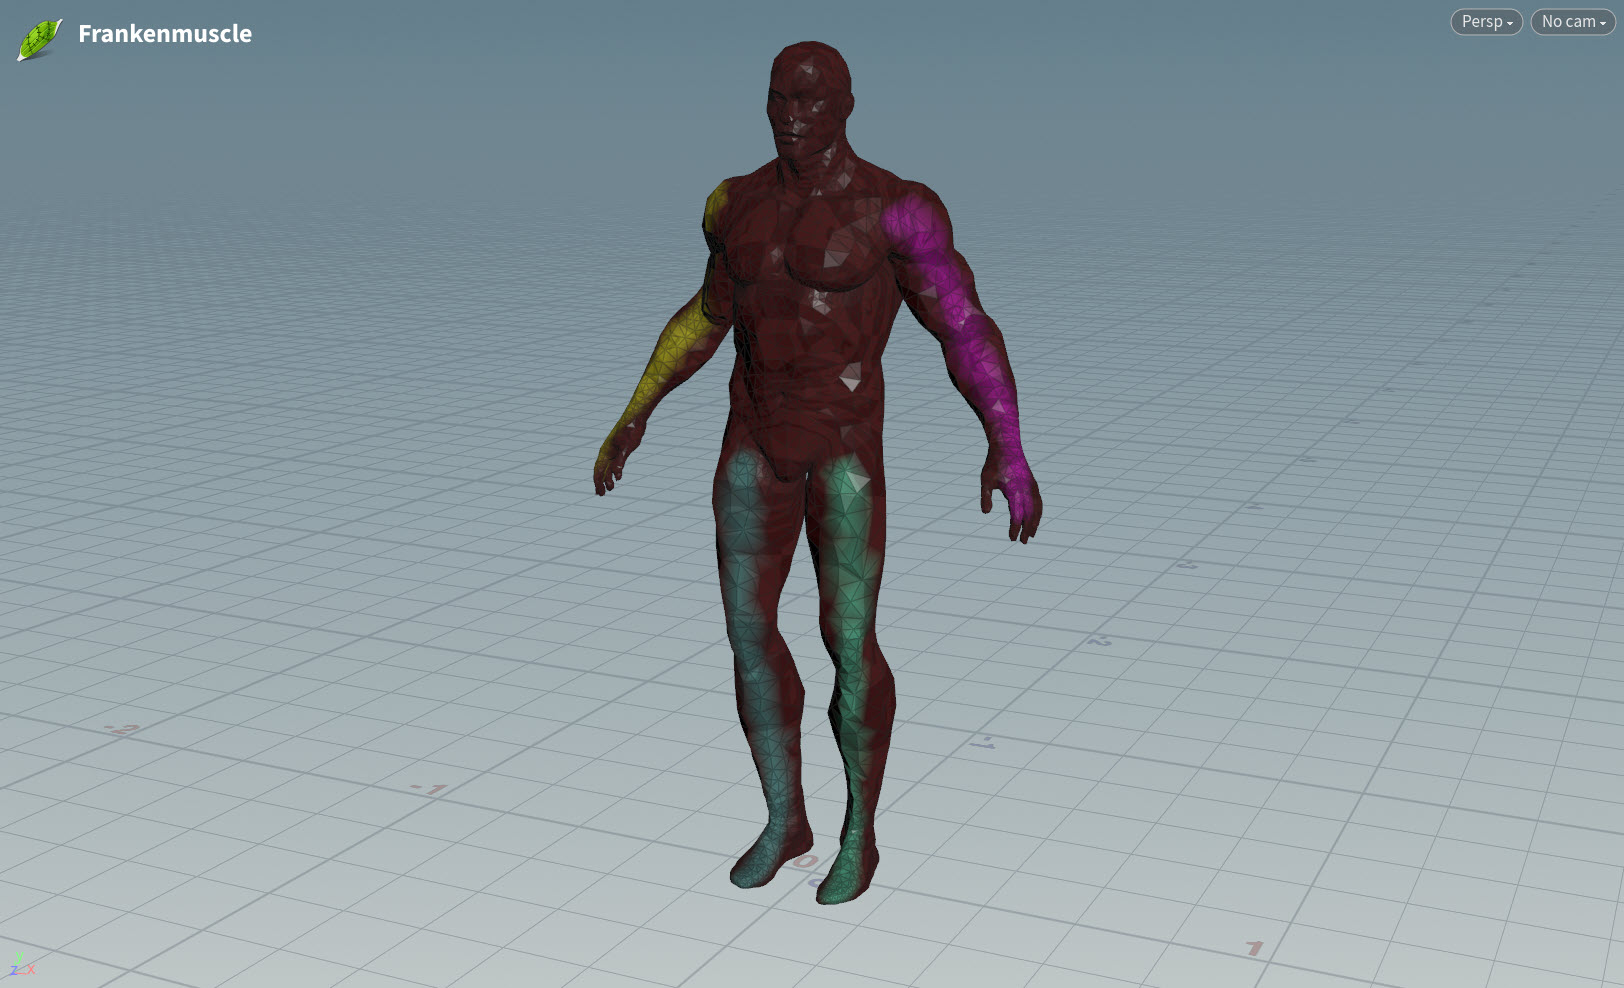1624x988 pixels.
Task: Click the grid label "-1" on the floor
Action: click(x=430, y=790)
